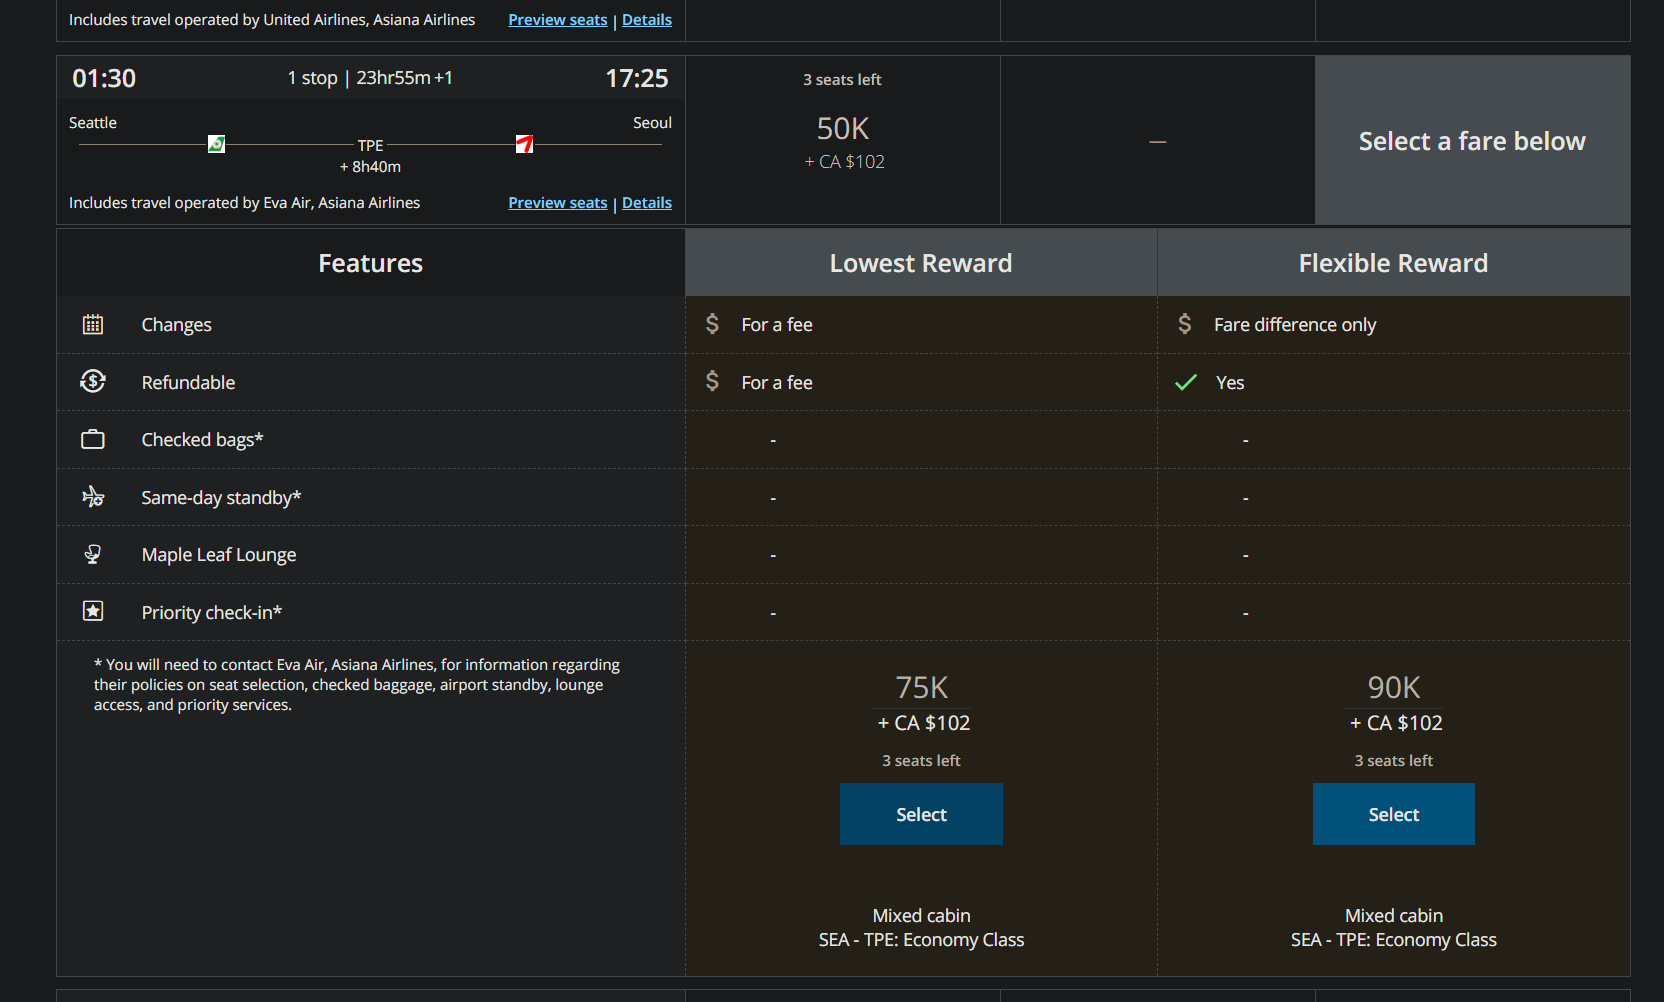
Task: Click the Checked bags* feature label
Action: [202, 439]
